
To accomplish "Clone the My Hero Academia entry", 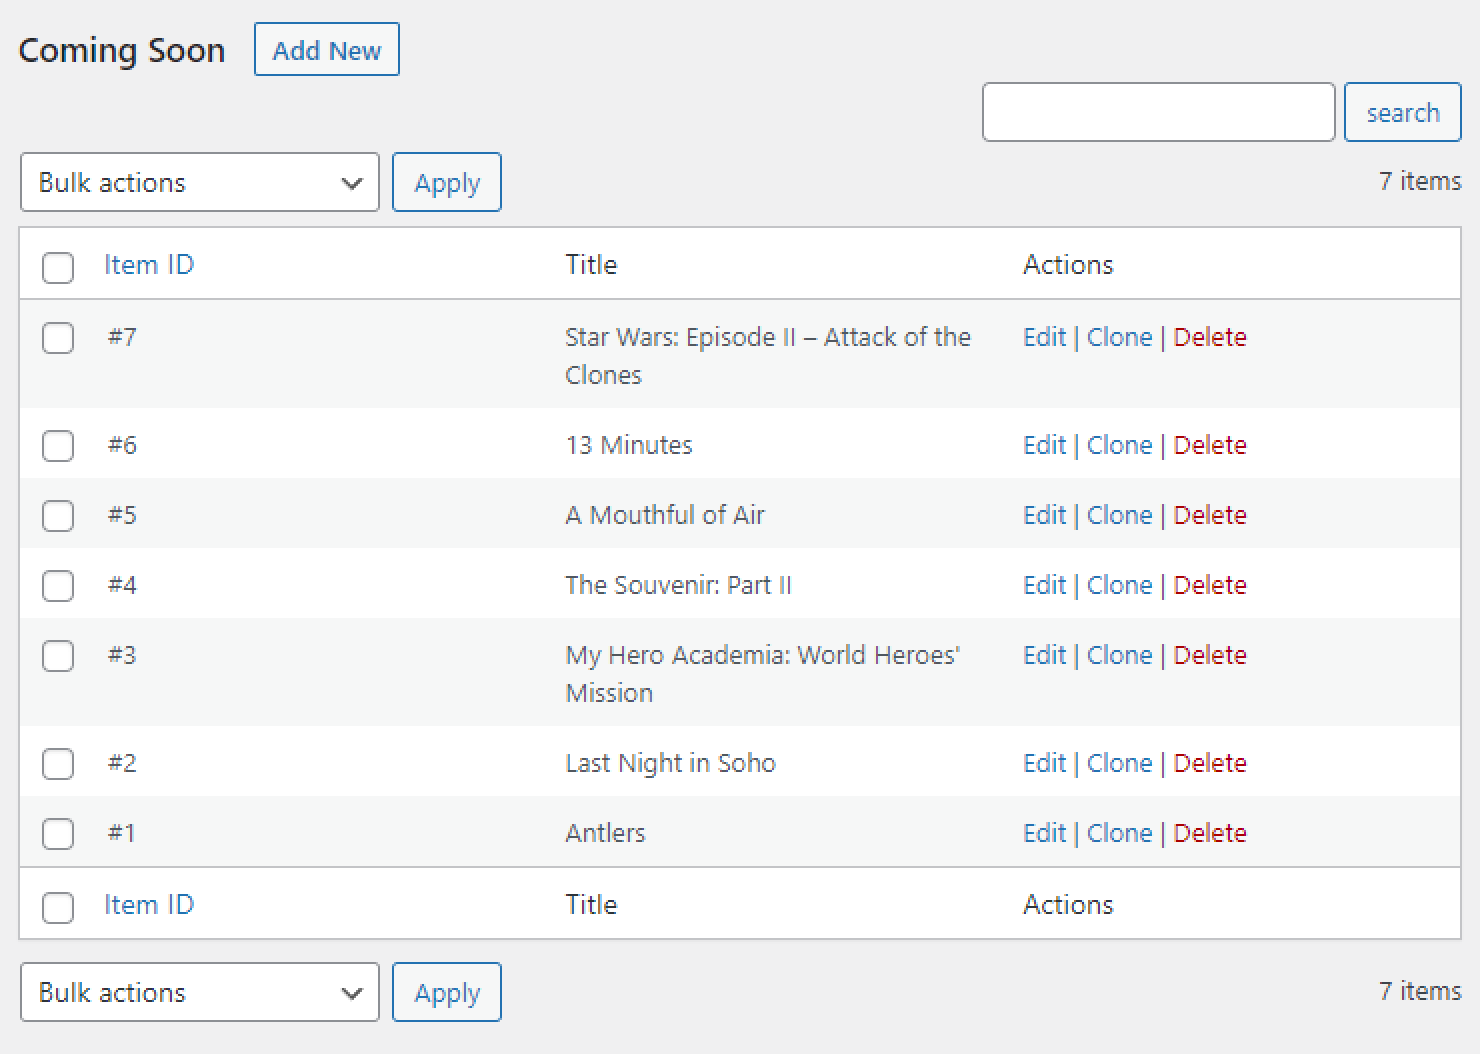I will point(1119,655).
